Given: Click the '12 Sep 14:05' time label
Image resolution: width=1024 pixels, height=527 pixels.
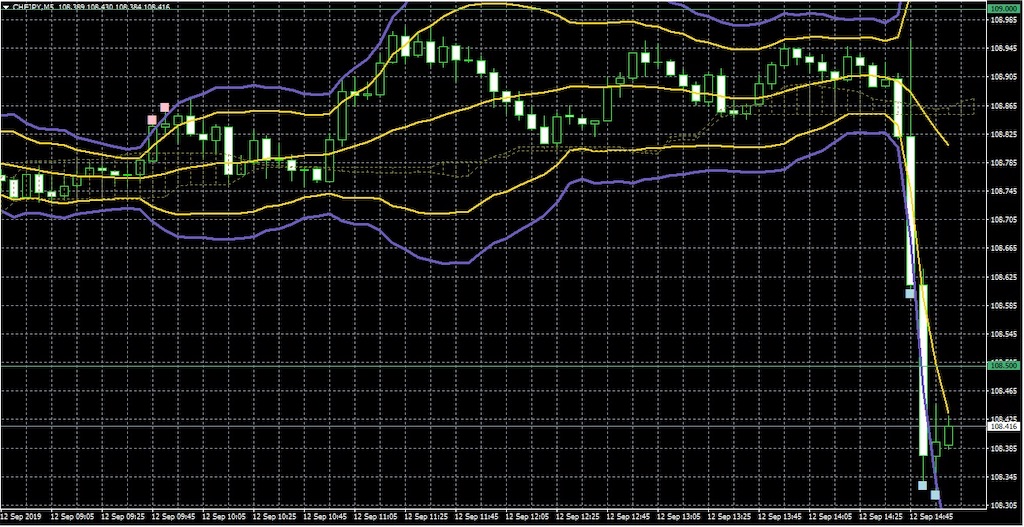Looking at the screenshot, I should [830, 516].
